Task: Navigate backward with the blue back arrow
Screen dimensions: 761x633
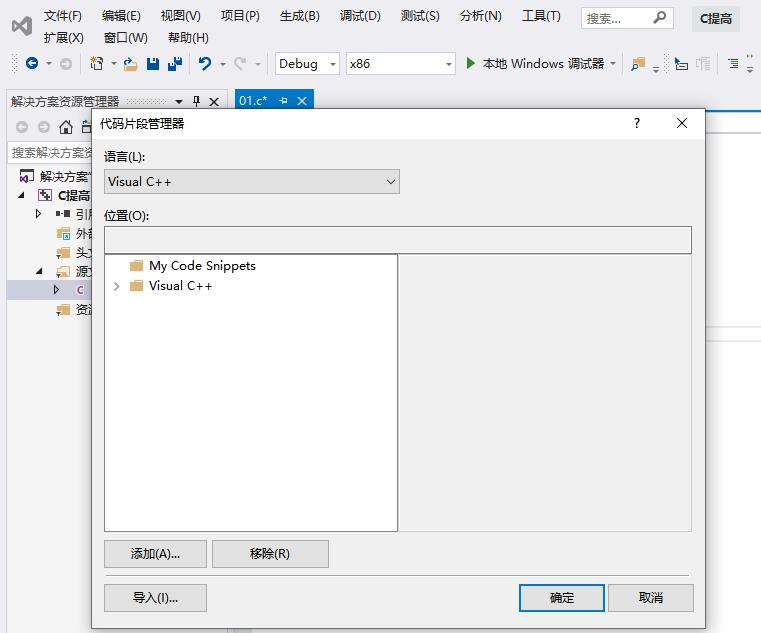Action: click(32, 63)
